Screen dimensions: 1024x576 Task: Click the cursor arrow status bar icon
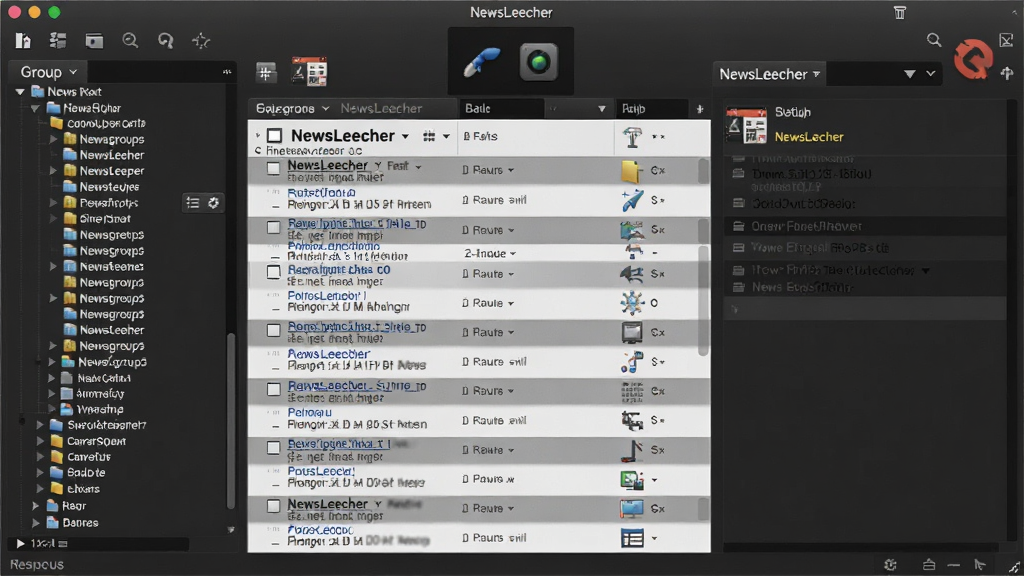[x=980, y=565]
